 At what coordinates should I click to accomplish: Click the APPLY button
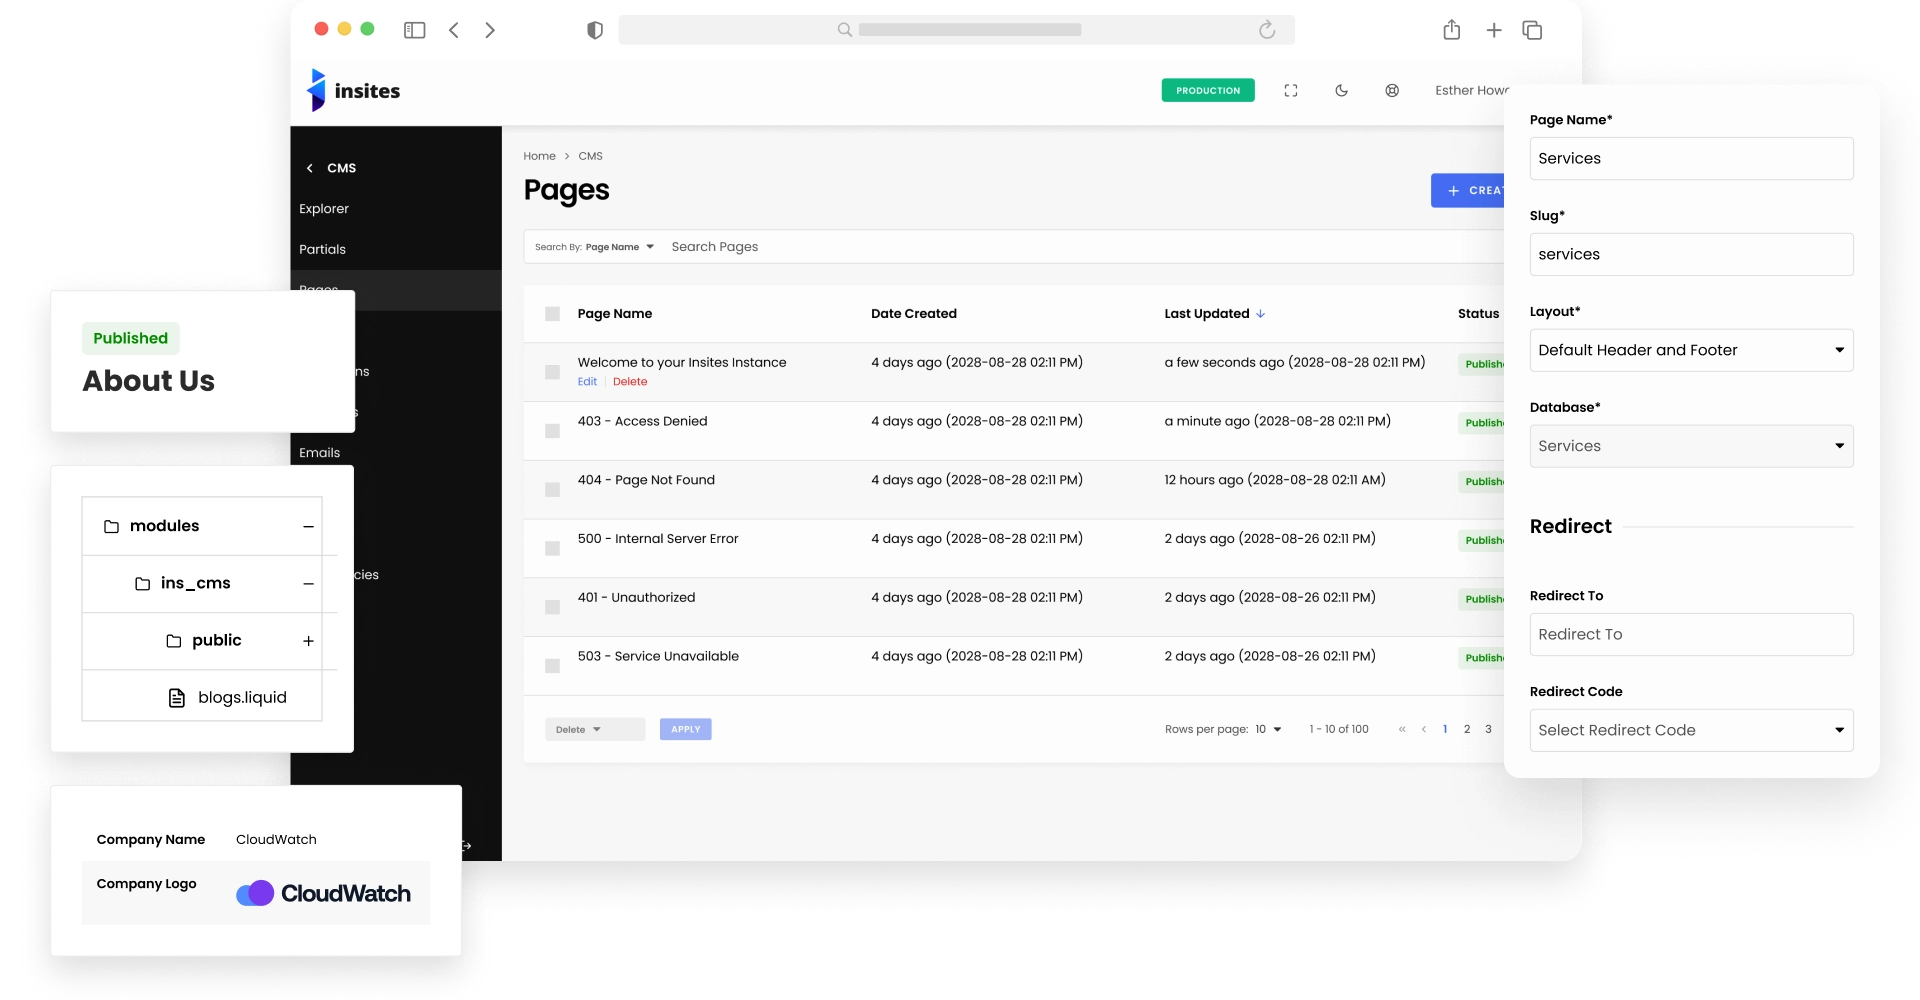(686, 730)
